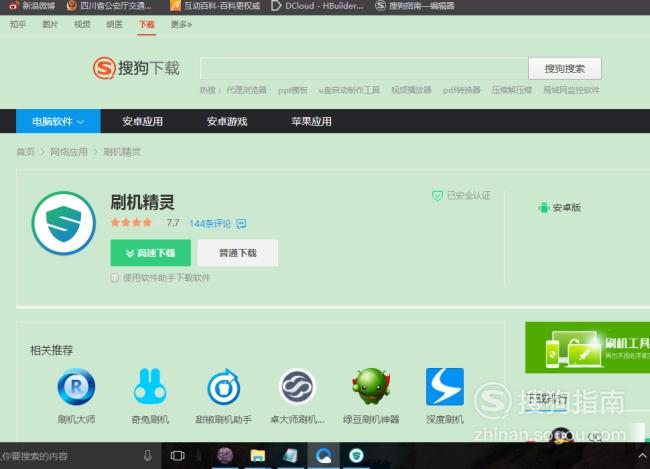Screen dimensions: 650x469
Task: Click the microphone icon in taskbar search
Action: pos(148,456)
